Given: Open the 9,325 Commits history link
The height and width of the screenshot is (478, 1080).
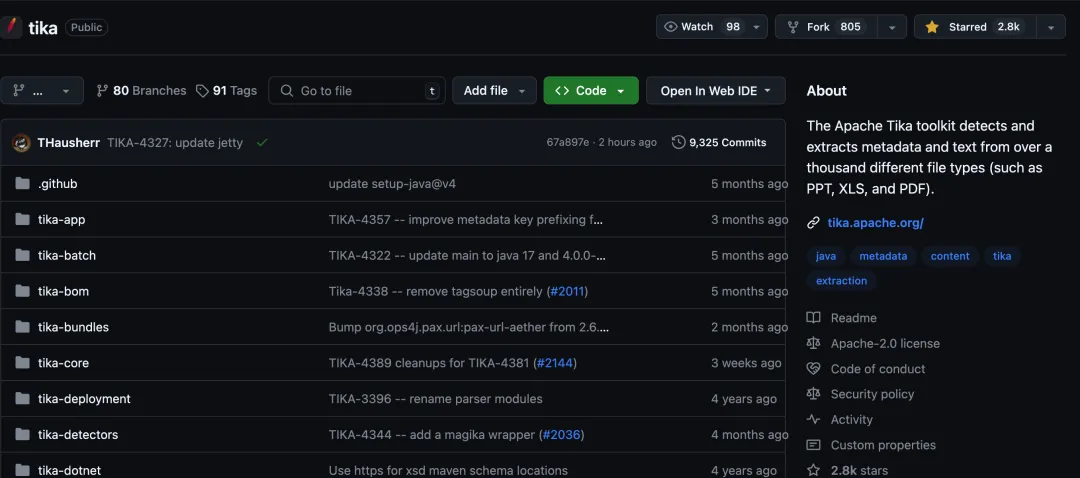Looking at the screenshot, I should [719, 143].
